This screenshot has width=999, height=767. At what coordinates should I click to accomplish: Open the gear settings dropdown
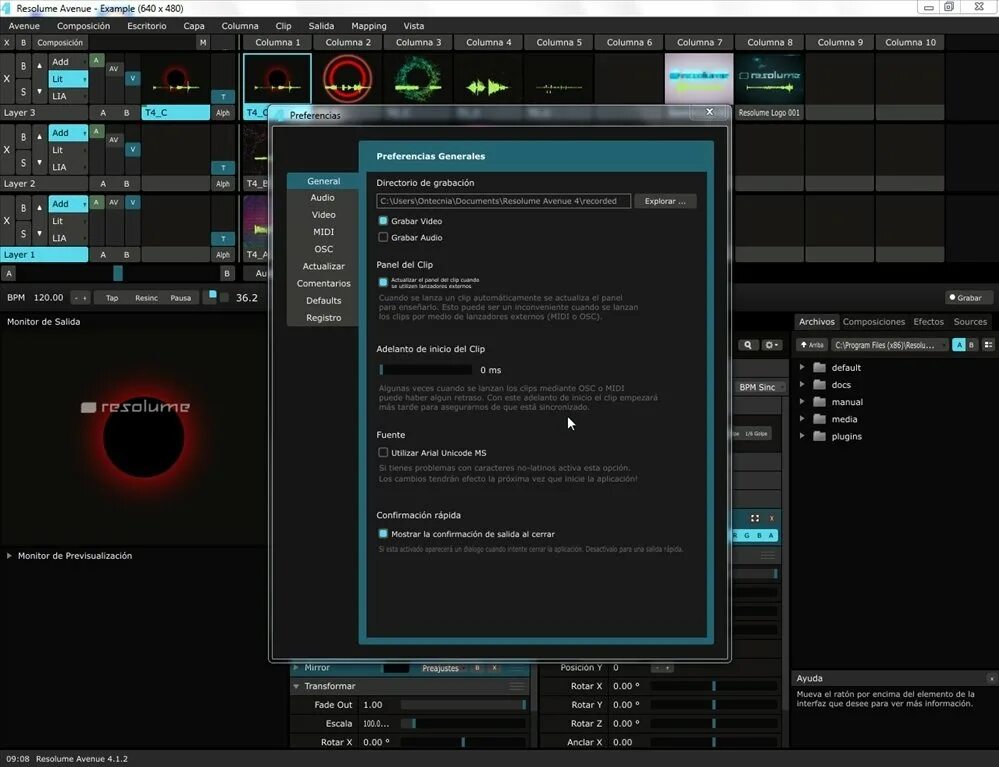click(x=772, y=345)
